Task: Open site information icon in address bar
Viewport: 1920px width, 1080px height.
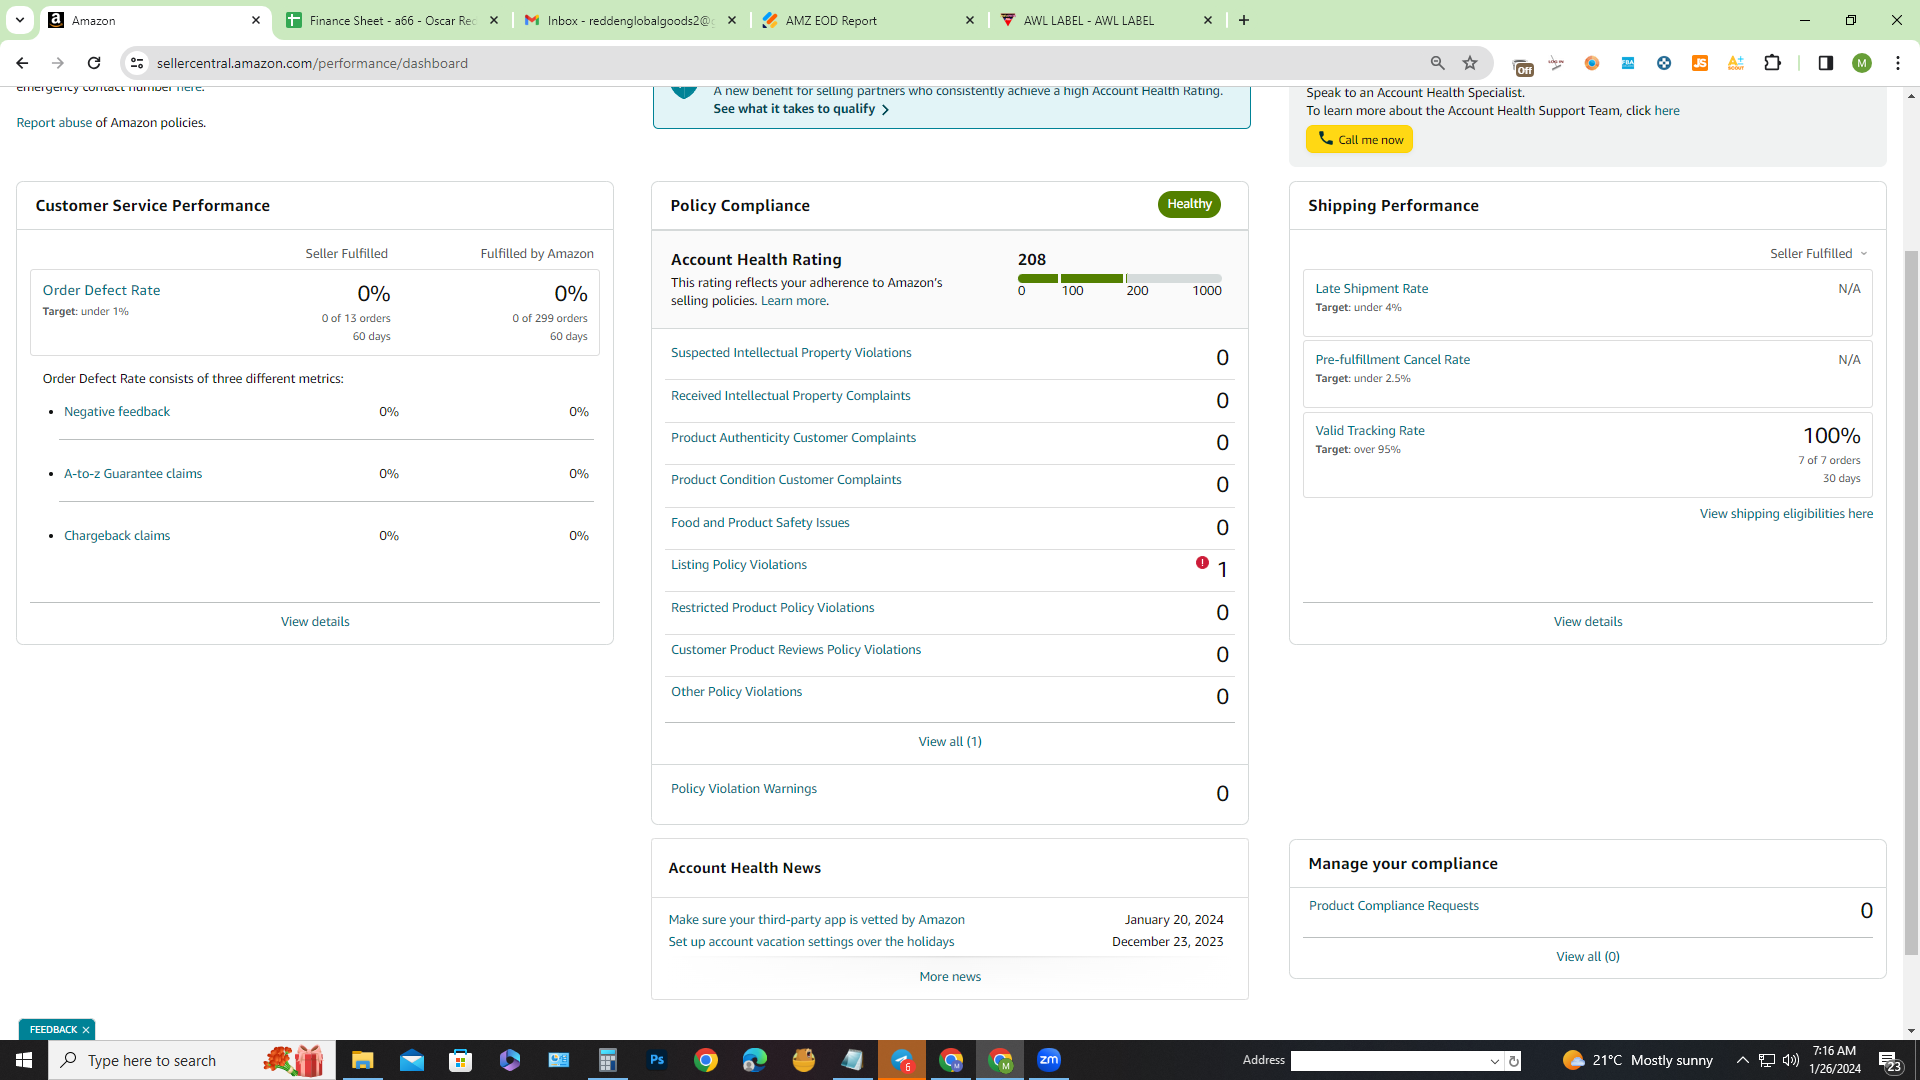Action: coord(137,63)
